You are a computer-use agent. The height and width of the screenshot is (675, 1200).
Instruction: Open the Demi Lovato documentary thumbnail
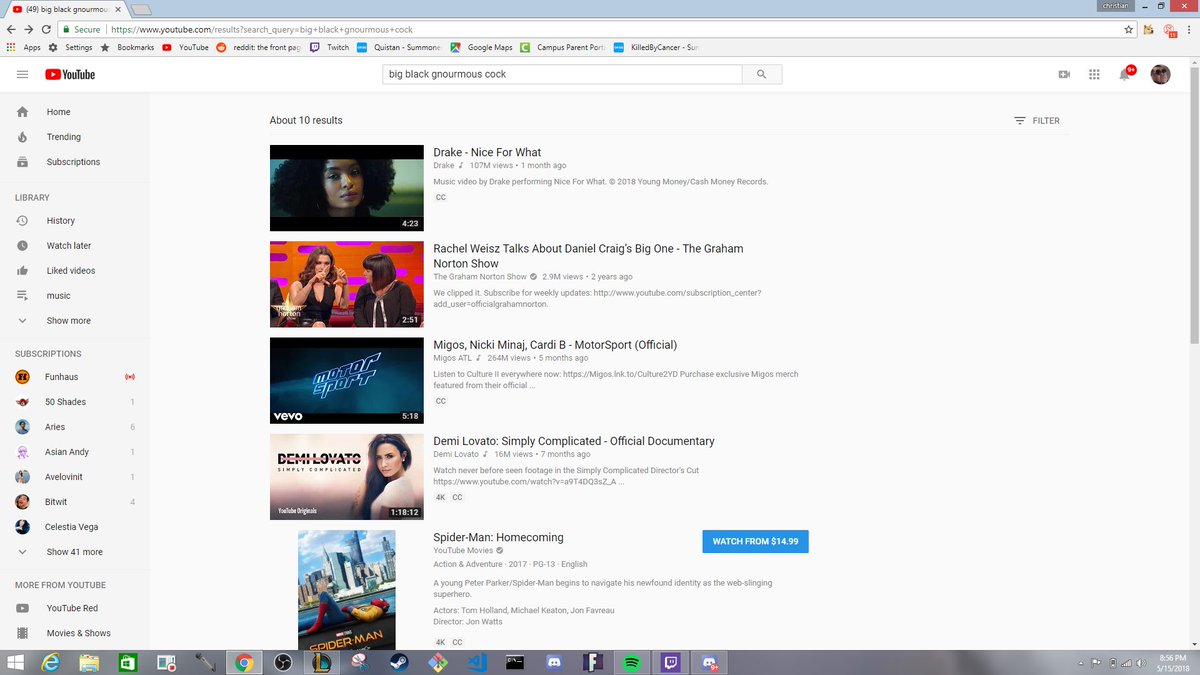tap(347, 477)
